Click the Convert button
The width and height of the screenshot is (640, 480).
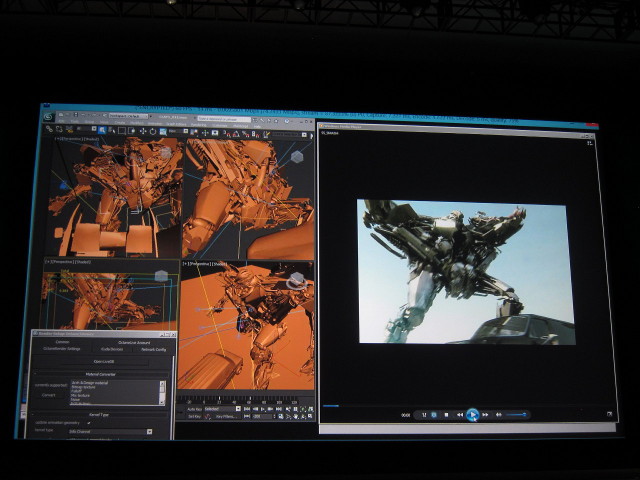click(49, 395)
